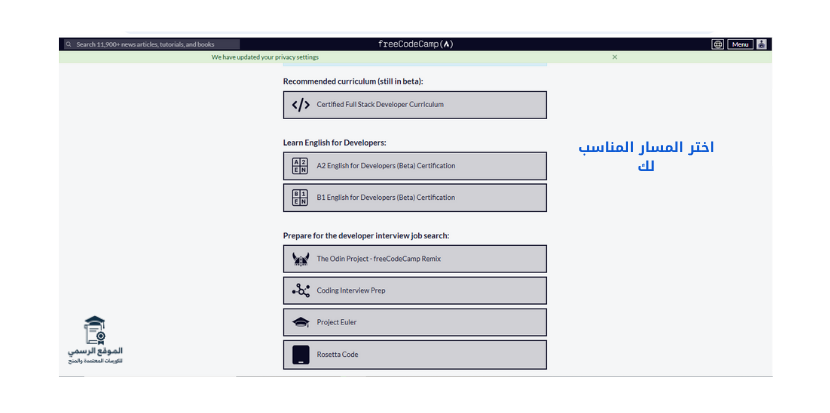Click the Odin Project viking helmet icon
Image resolution: width=830 pixels, height=413 pixels.
click(x=300, y=259)
